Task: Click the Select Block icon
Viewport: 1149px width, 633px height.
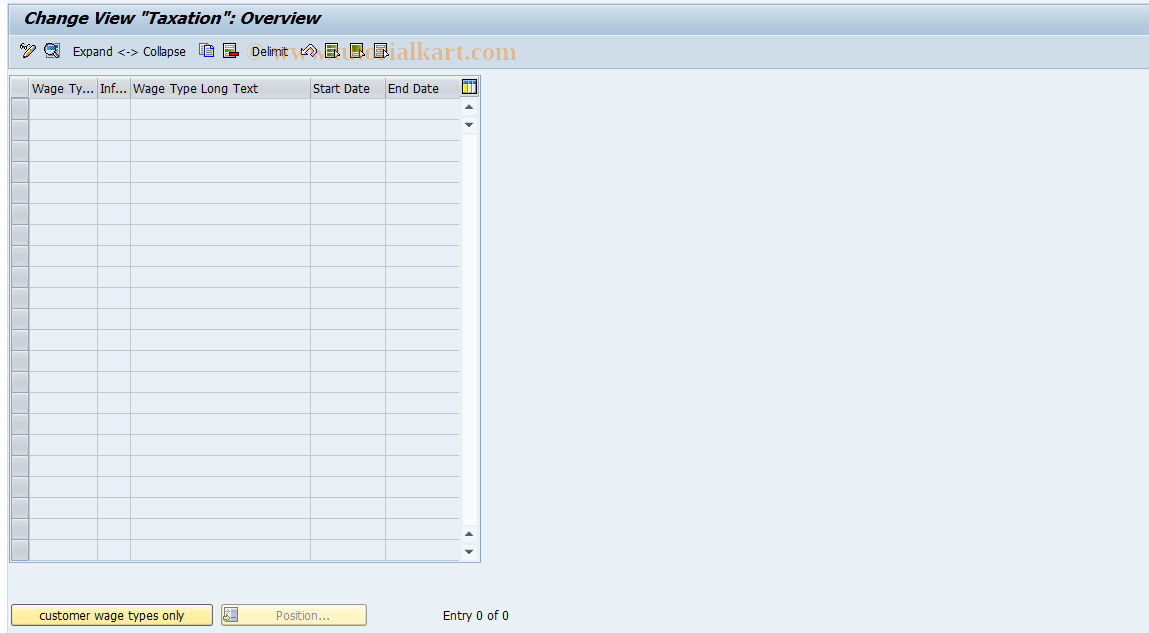Action: 357,51
